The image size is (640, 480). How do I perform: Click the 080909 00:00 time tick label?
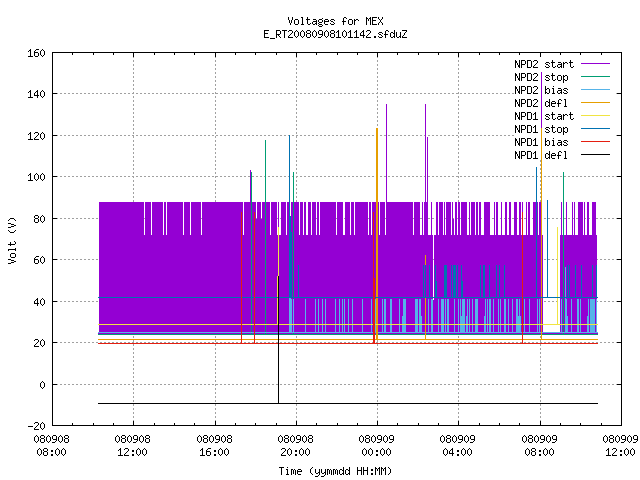[x=377, y=446]
